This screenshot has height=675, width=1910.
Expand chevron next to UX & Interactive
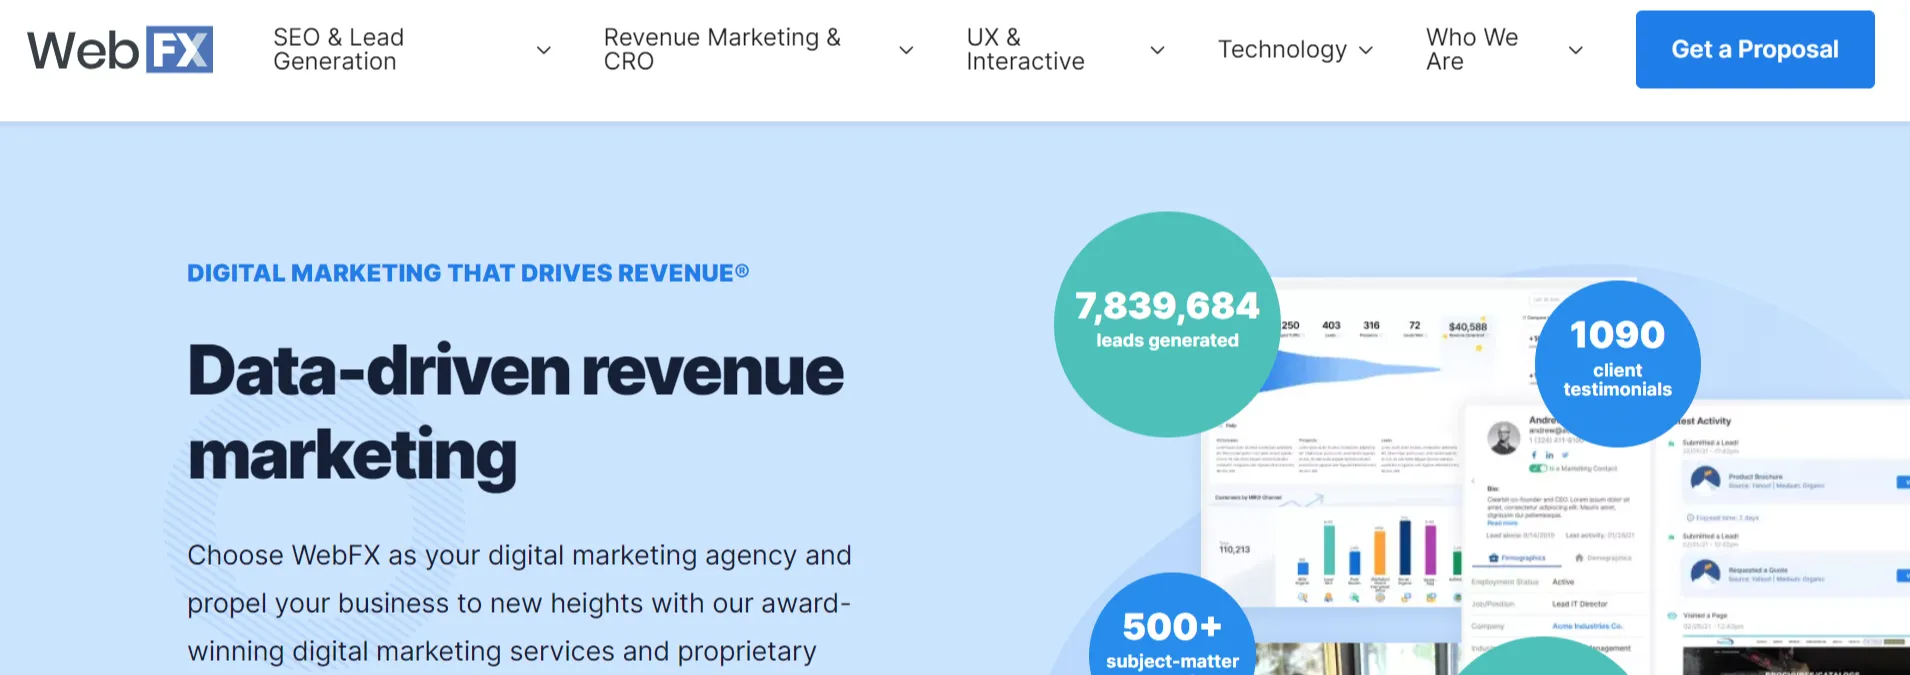pos(1157,50)
